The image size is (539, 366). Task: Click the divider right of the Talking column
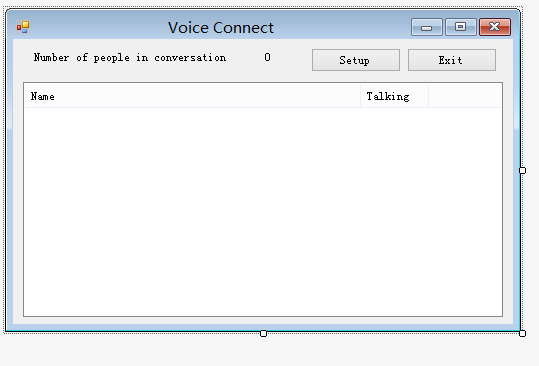[x=428, y=96]
